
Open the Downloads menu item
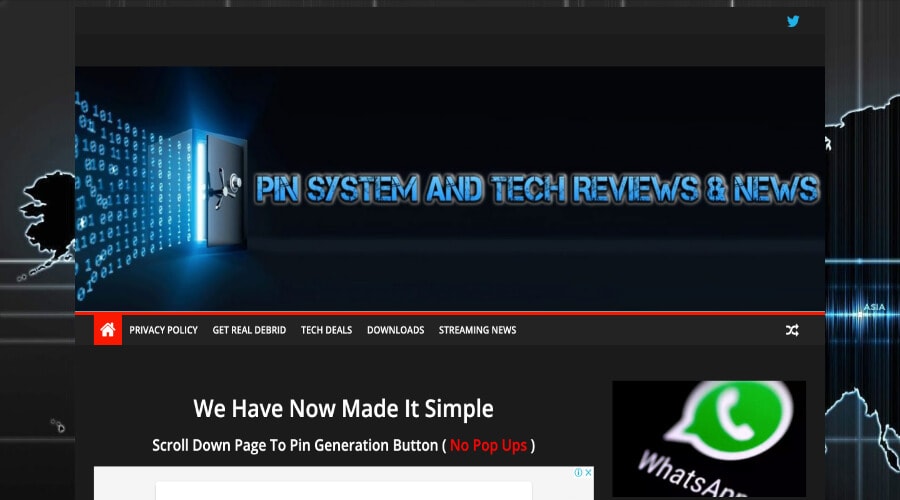pyautogui.click(x=395, y=330)
